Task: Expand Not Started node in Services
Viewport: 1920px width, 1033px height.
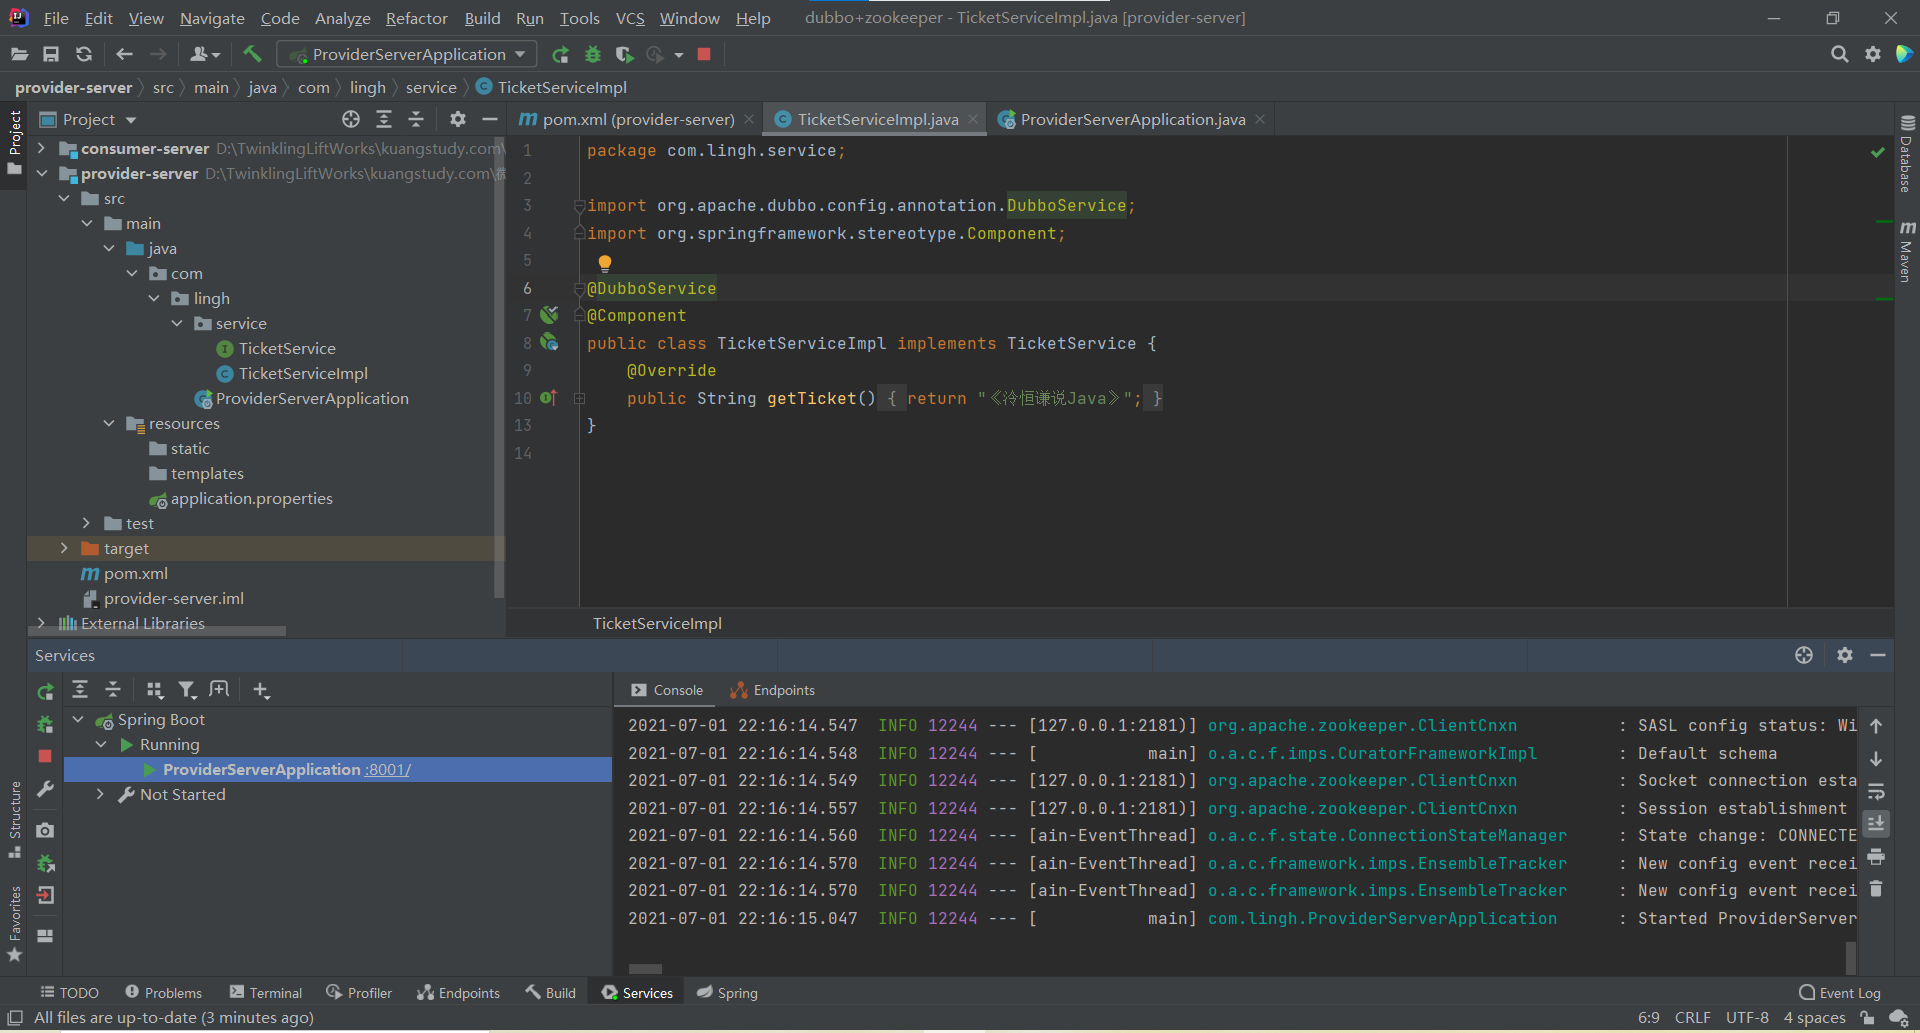Action: [x=100, y=794]
